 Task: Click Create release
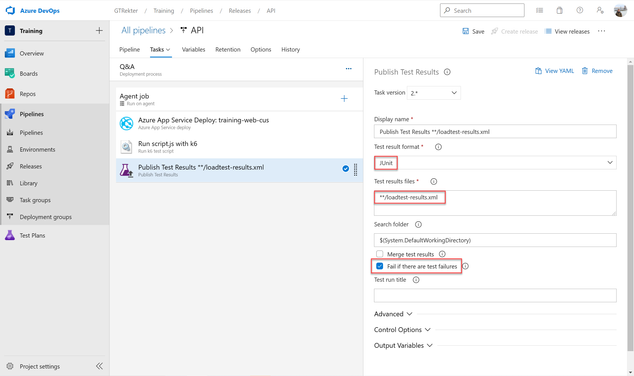pos(514,31)
